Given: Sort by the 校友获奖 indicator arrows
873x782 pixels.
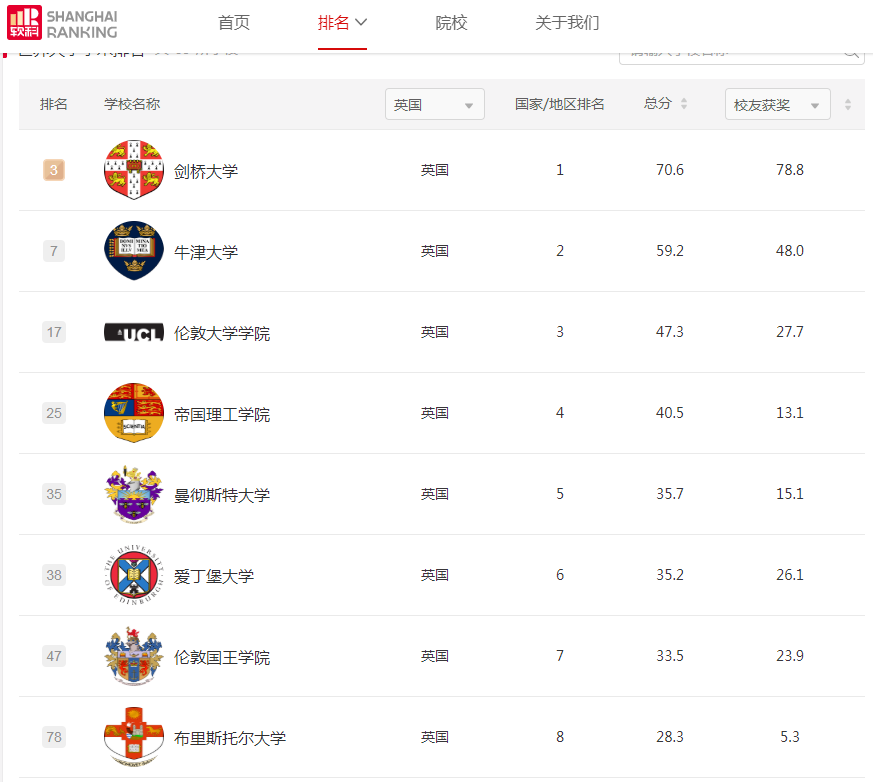Looking at the screenshot, I should coord(848,104).
